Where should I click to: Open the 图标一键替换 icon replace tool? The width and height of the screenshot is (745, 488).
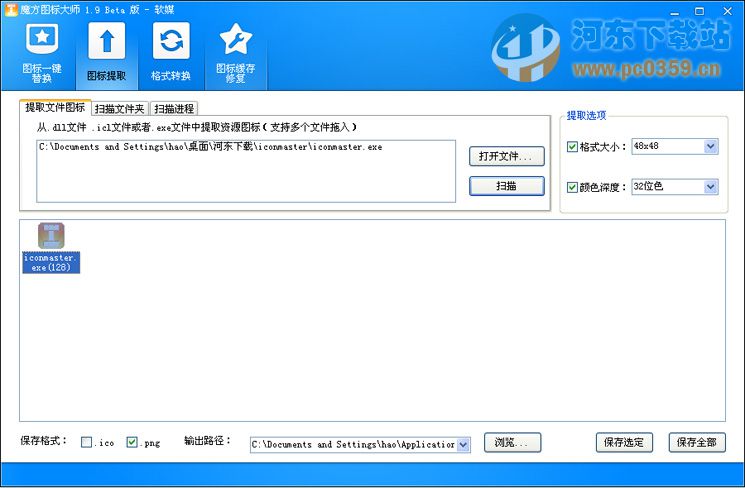click(x=42, y=53)
